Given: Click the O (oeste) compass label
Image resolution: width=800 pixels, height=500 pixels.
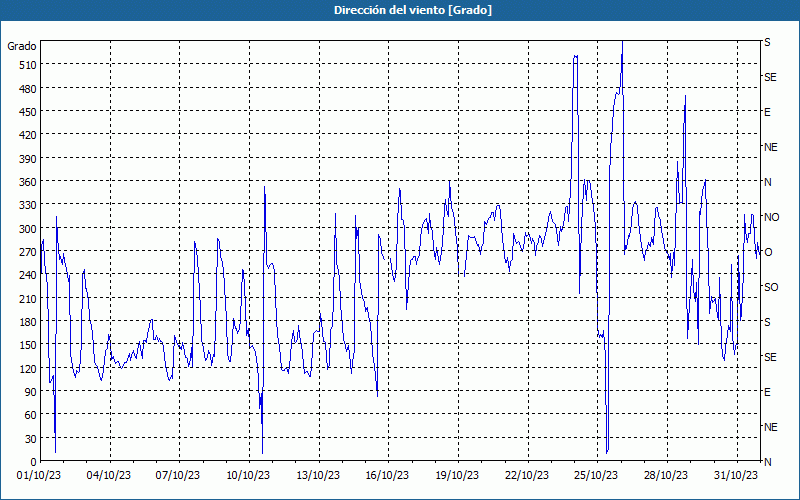Looking at the screenshot, I should click(768, 253).
